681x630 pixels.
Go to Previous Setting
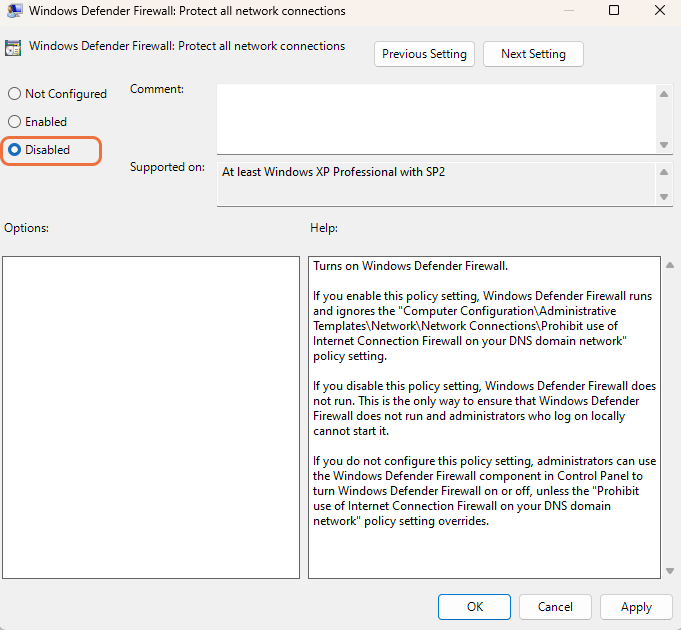tap(424, 54)
